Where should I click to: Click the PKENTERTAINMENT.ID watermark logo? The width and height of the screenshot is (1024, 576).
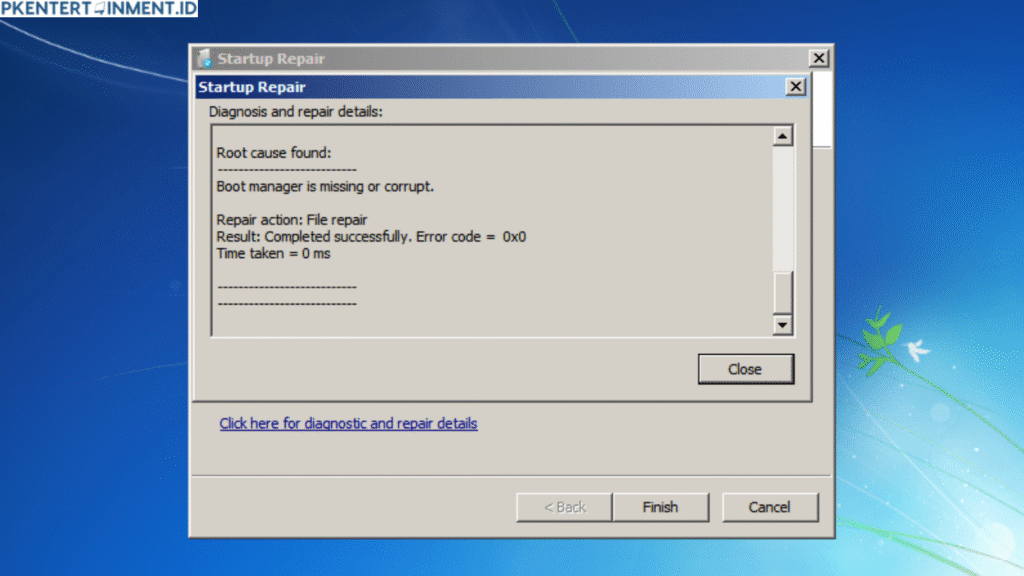pyautogui.click(x=98, y=9)
